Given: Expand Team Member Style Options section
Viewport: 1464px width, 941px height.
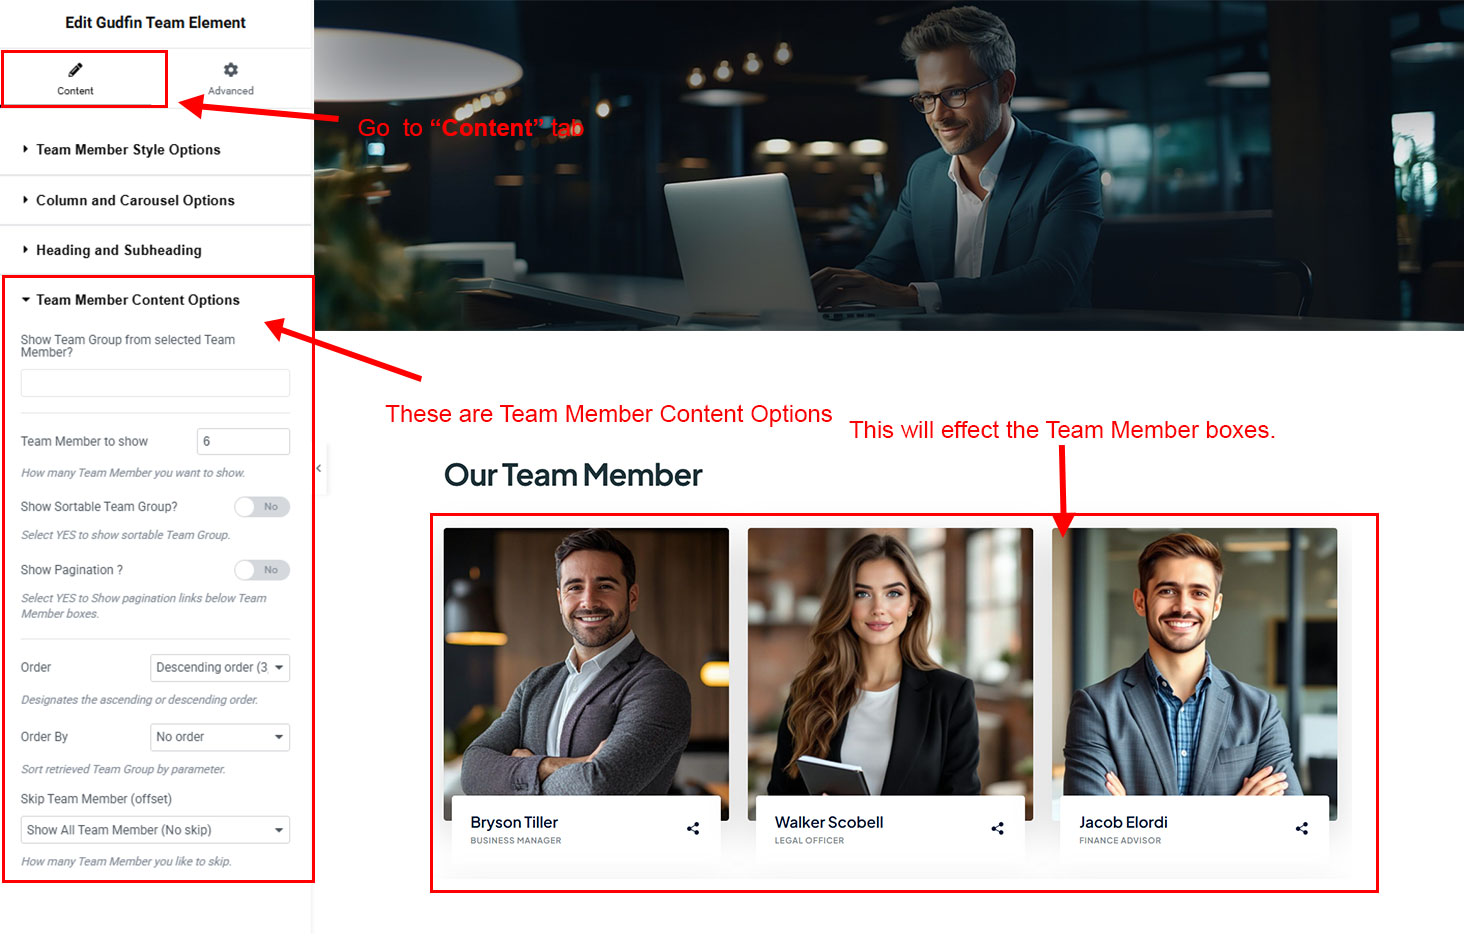Looking at the screenshot, I should (x=128, y=150).
